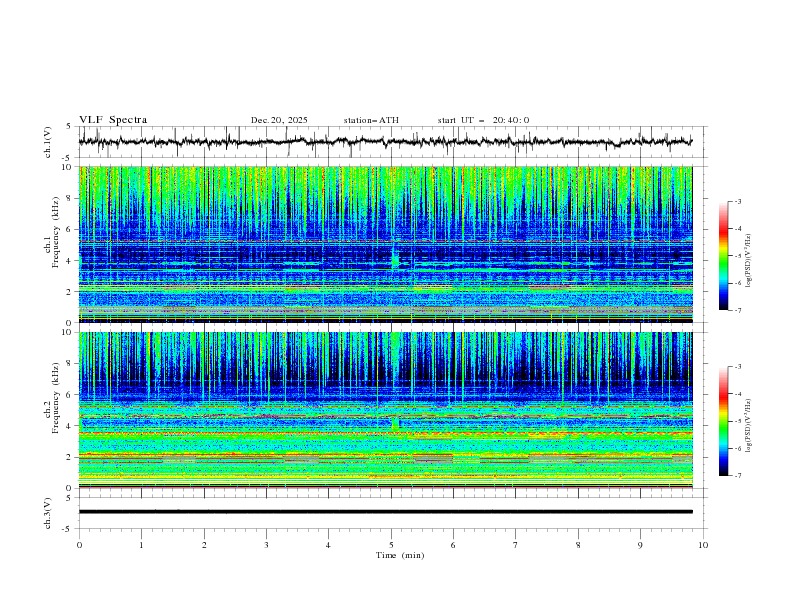Image resolution: width=792 pixels, height=612 pixels.
Task: Click the time axis tick label "0"
Action: click(79, 545)
